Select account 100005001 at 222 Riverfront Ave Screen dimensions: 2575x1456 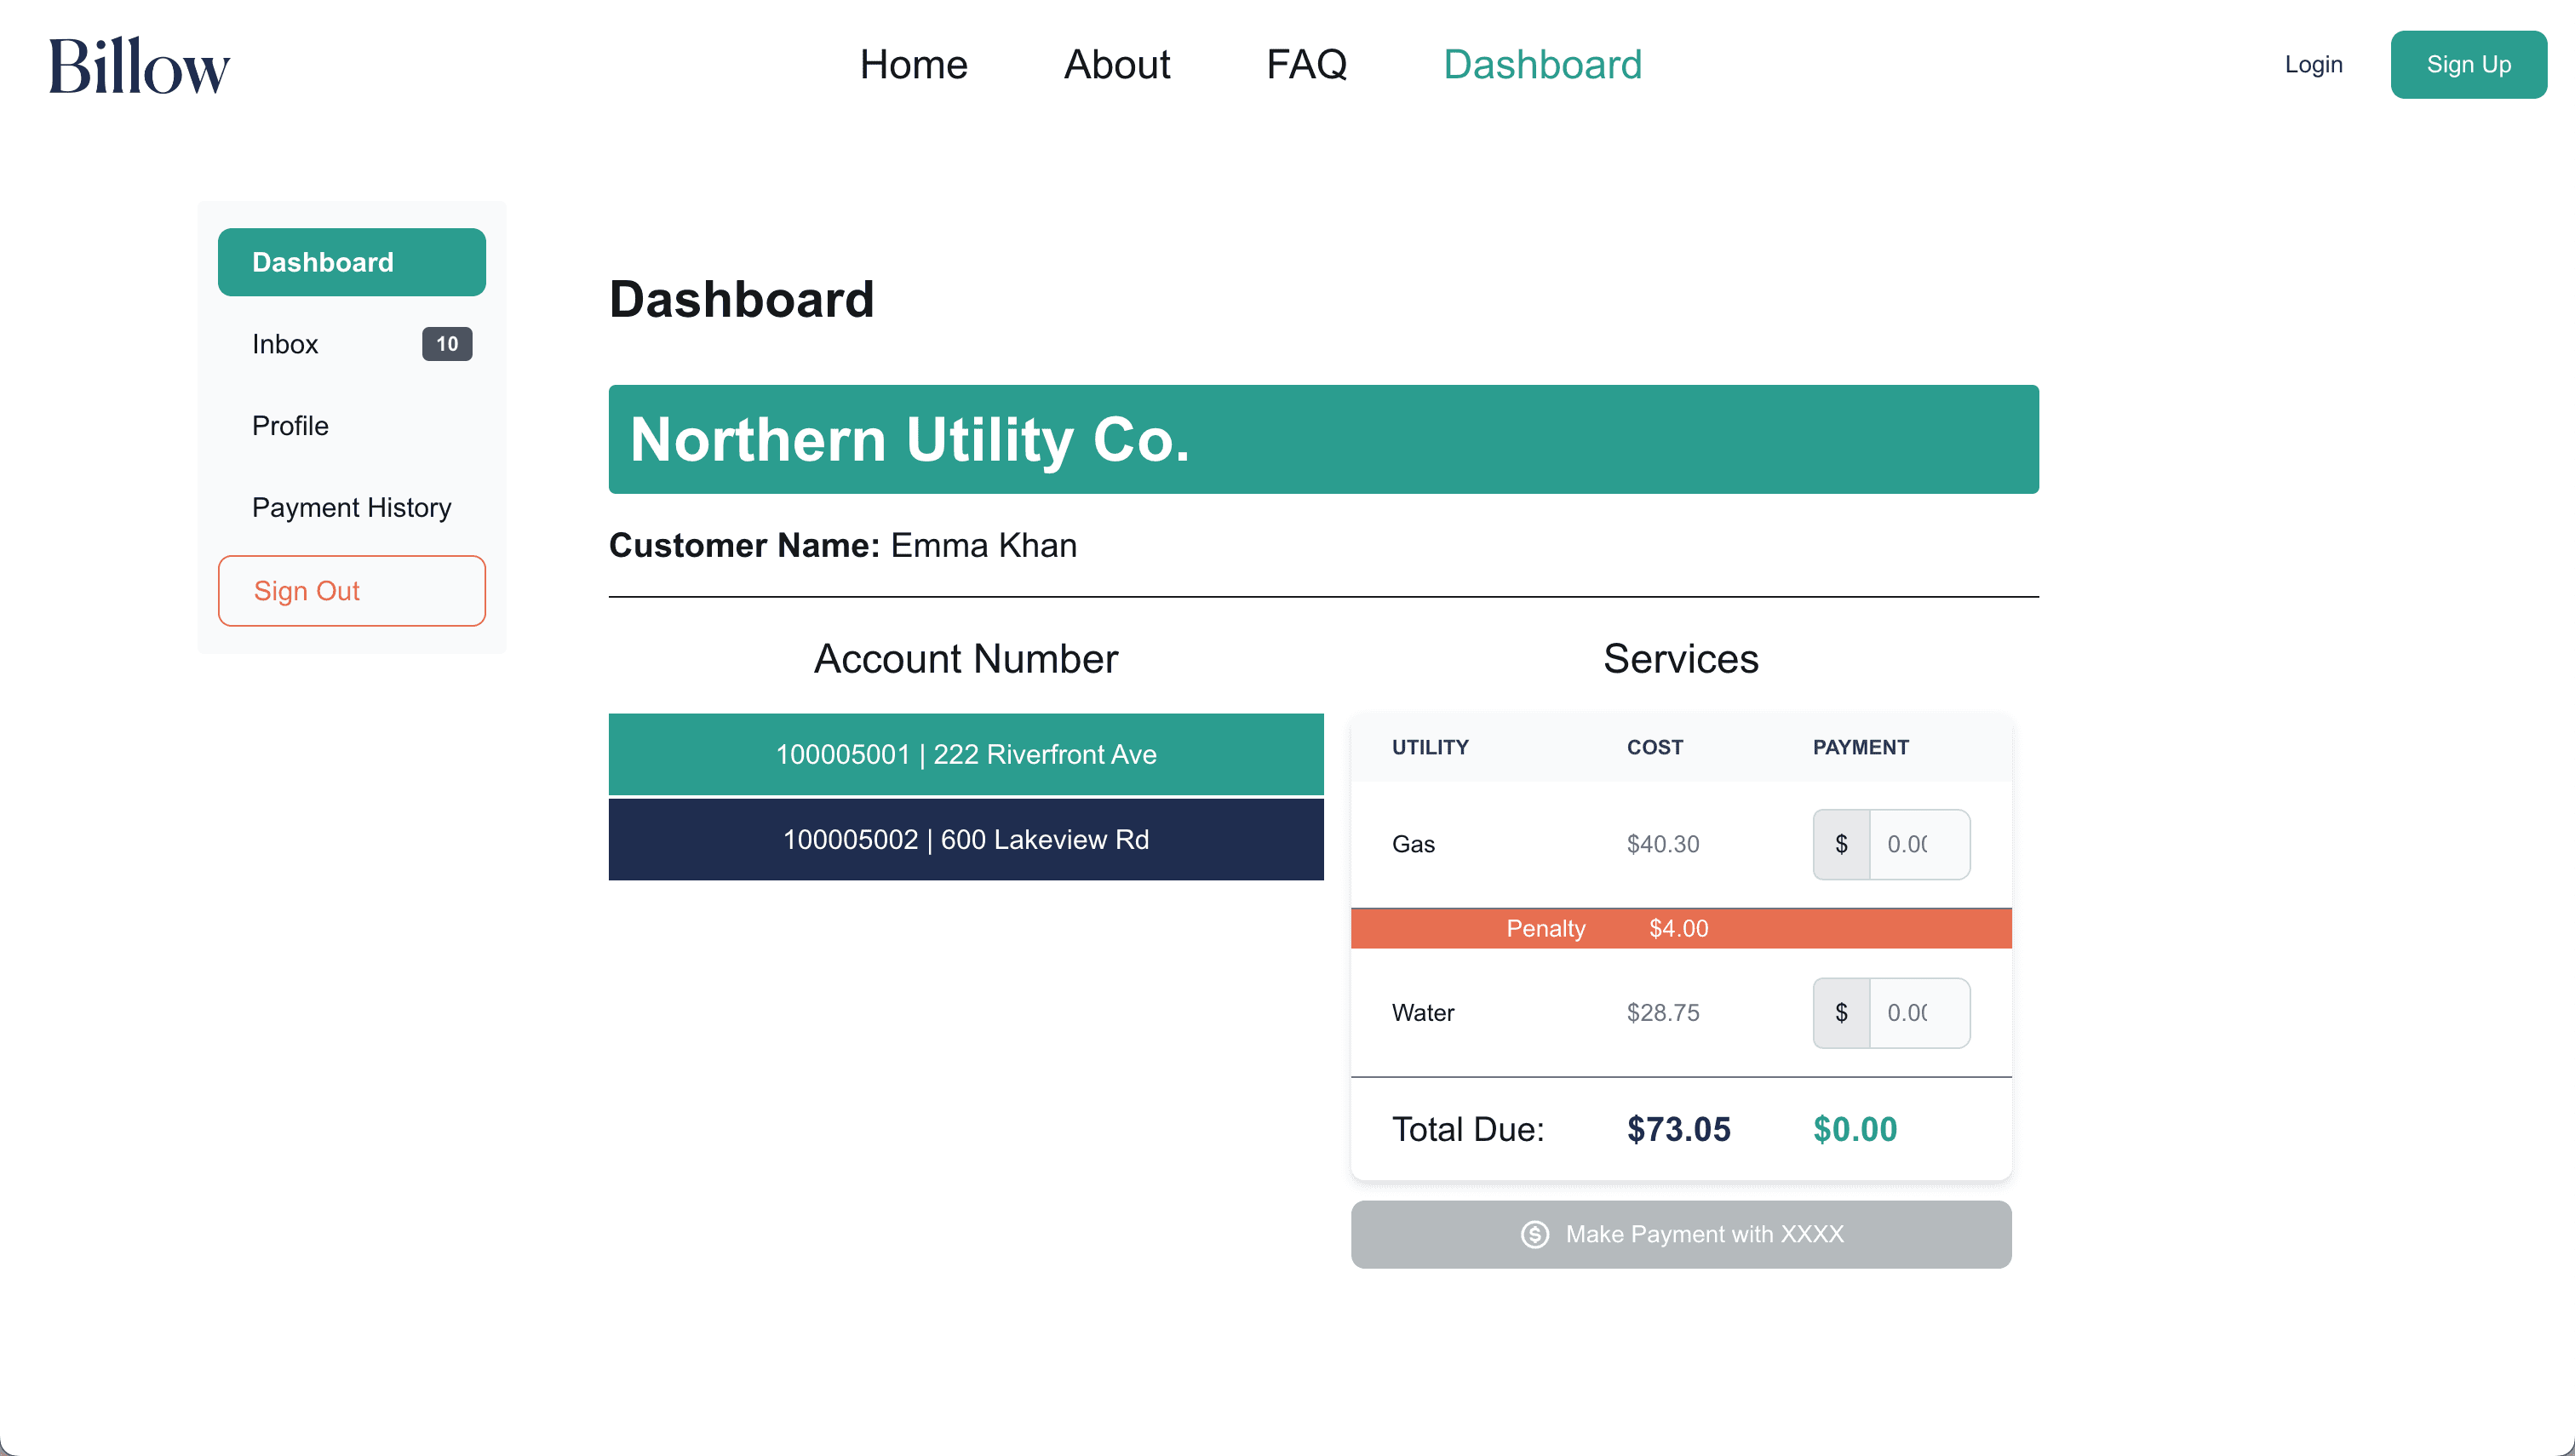pos(966,754)
